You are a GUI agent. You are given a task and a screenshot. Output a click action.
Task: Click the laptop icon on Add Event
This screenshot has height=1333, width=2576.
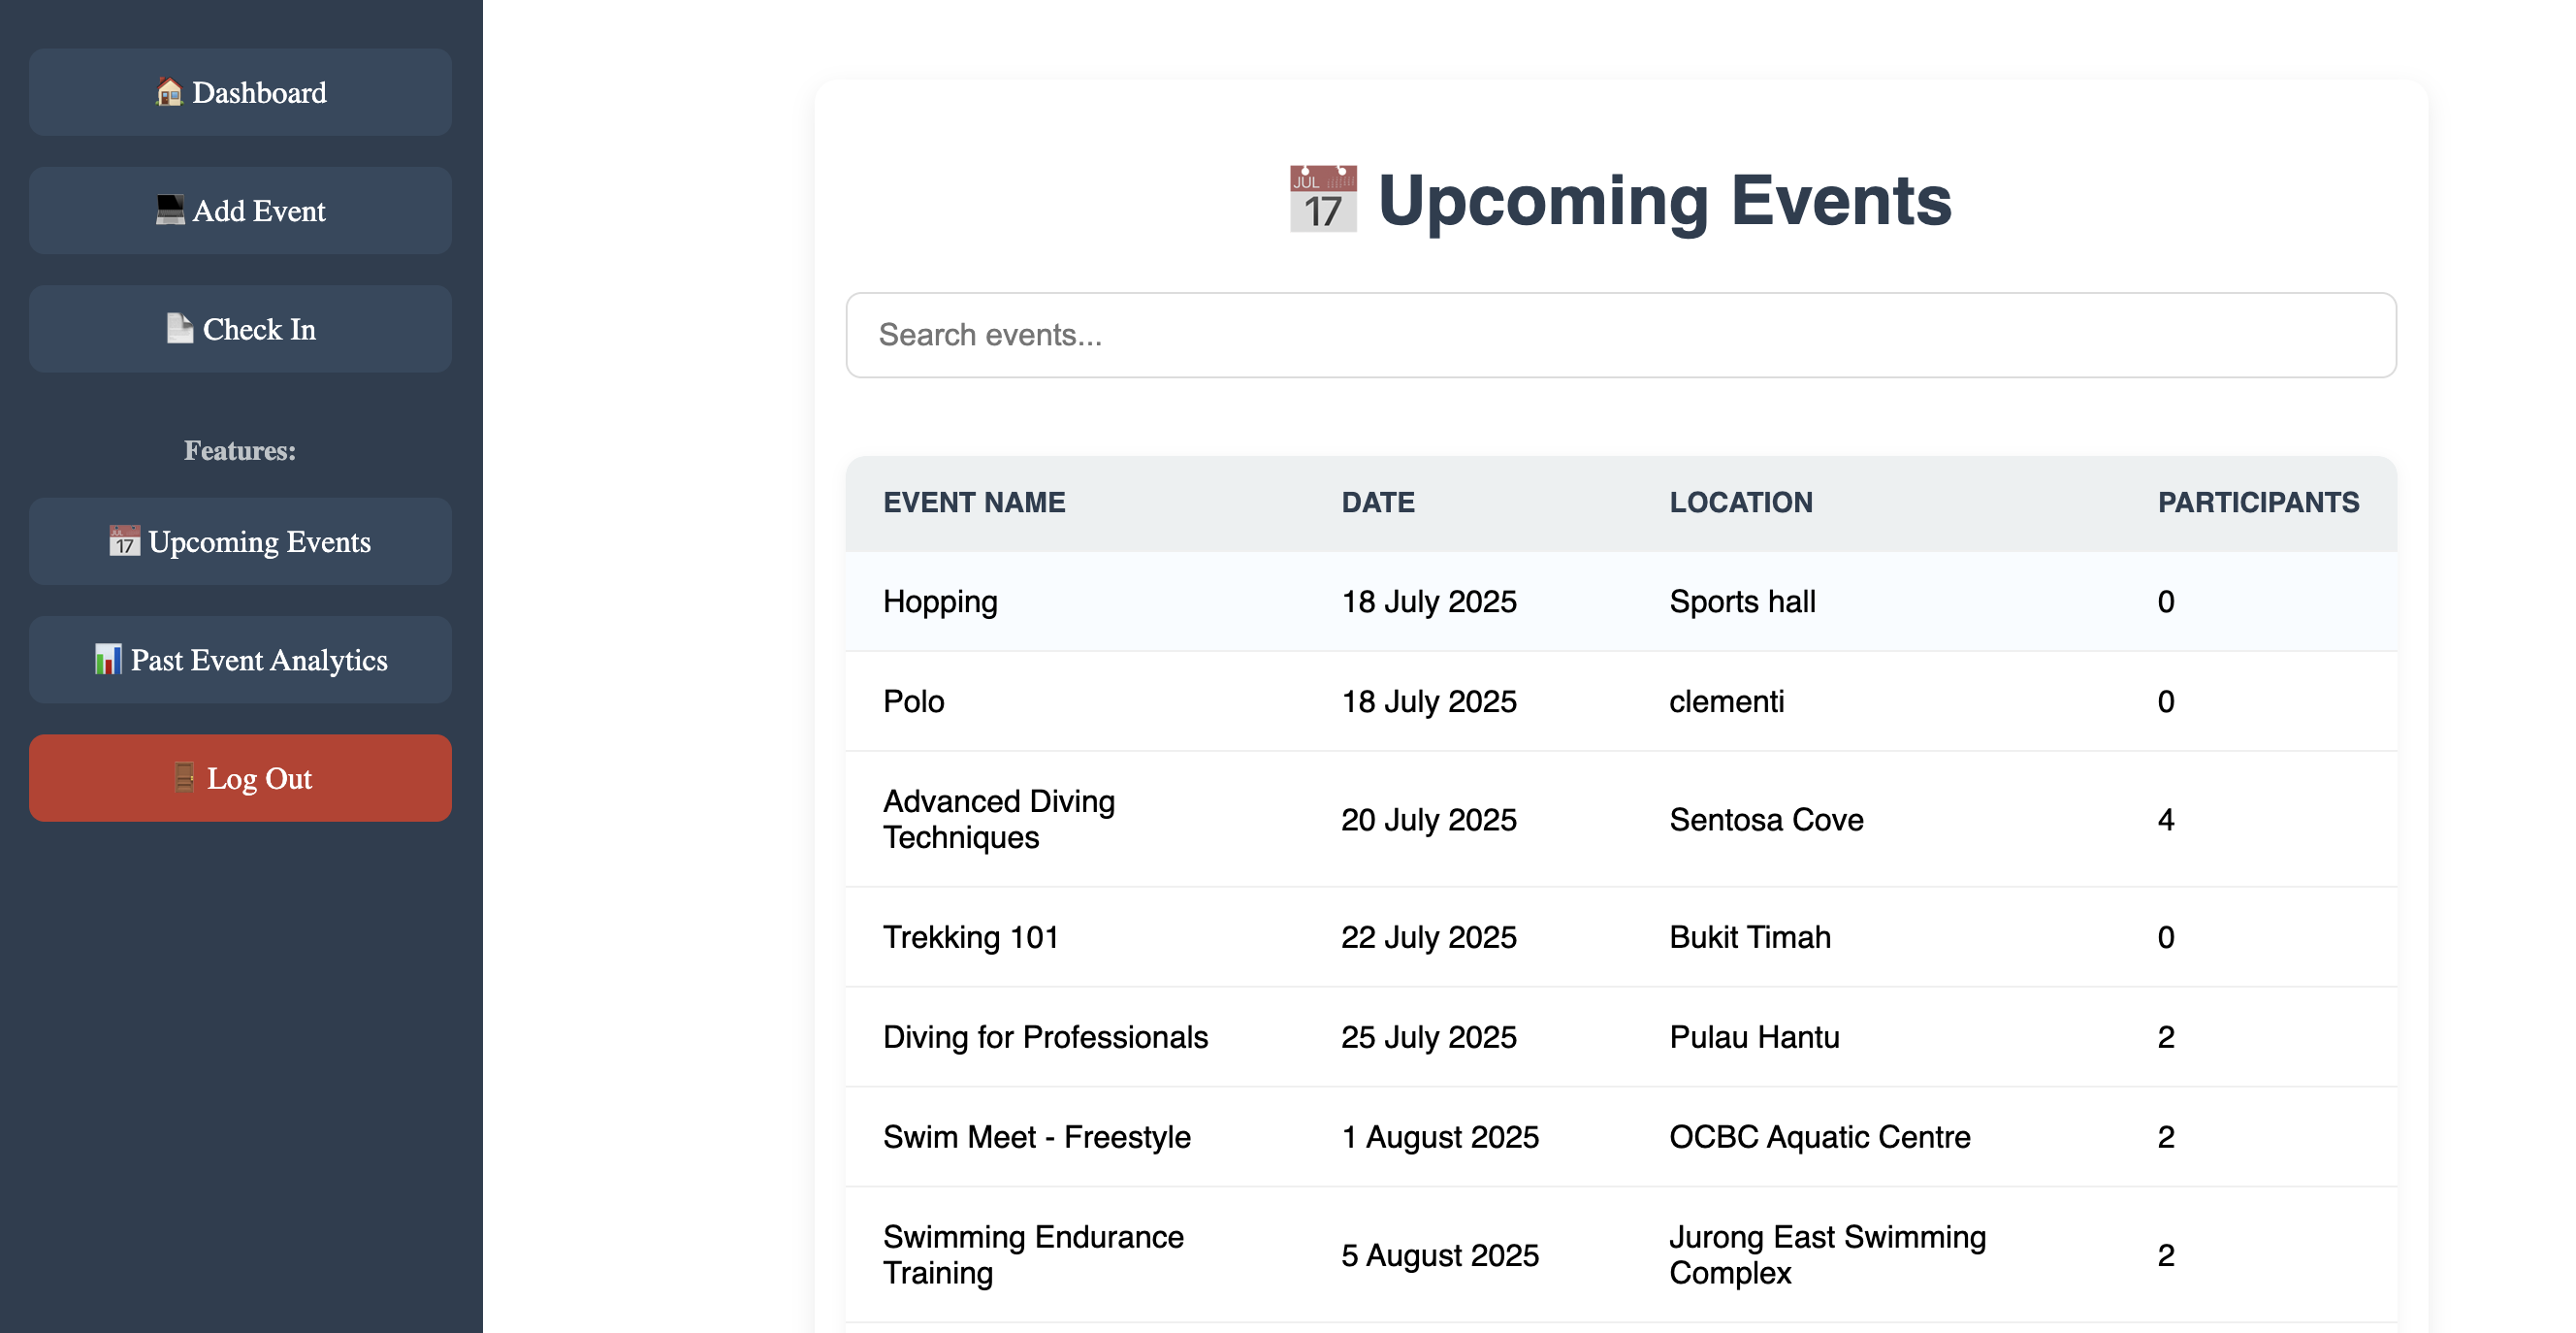(x=170, y=210)
